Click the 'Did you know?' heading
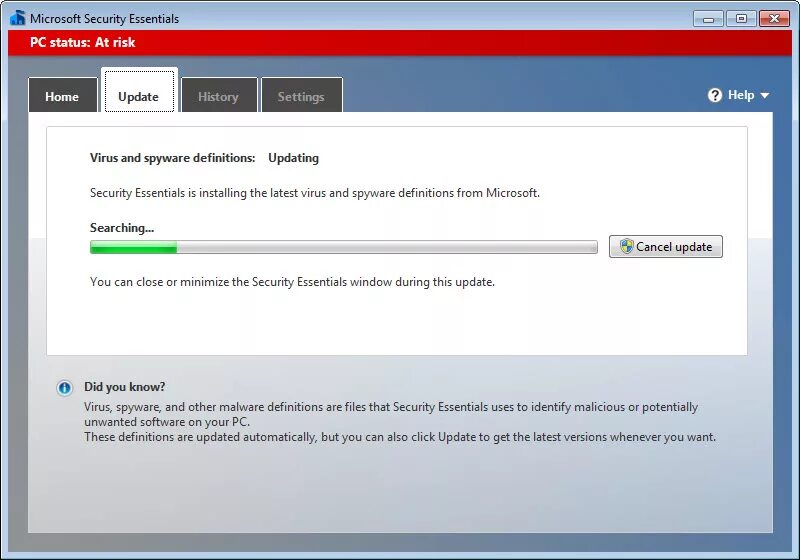The width and height of the screenshot is (800, 560). click(x=124, y=387)
